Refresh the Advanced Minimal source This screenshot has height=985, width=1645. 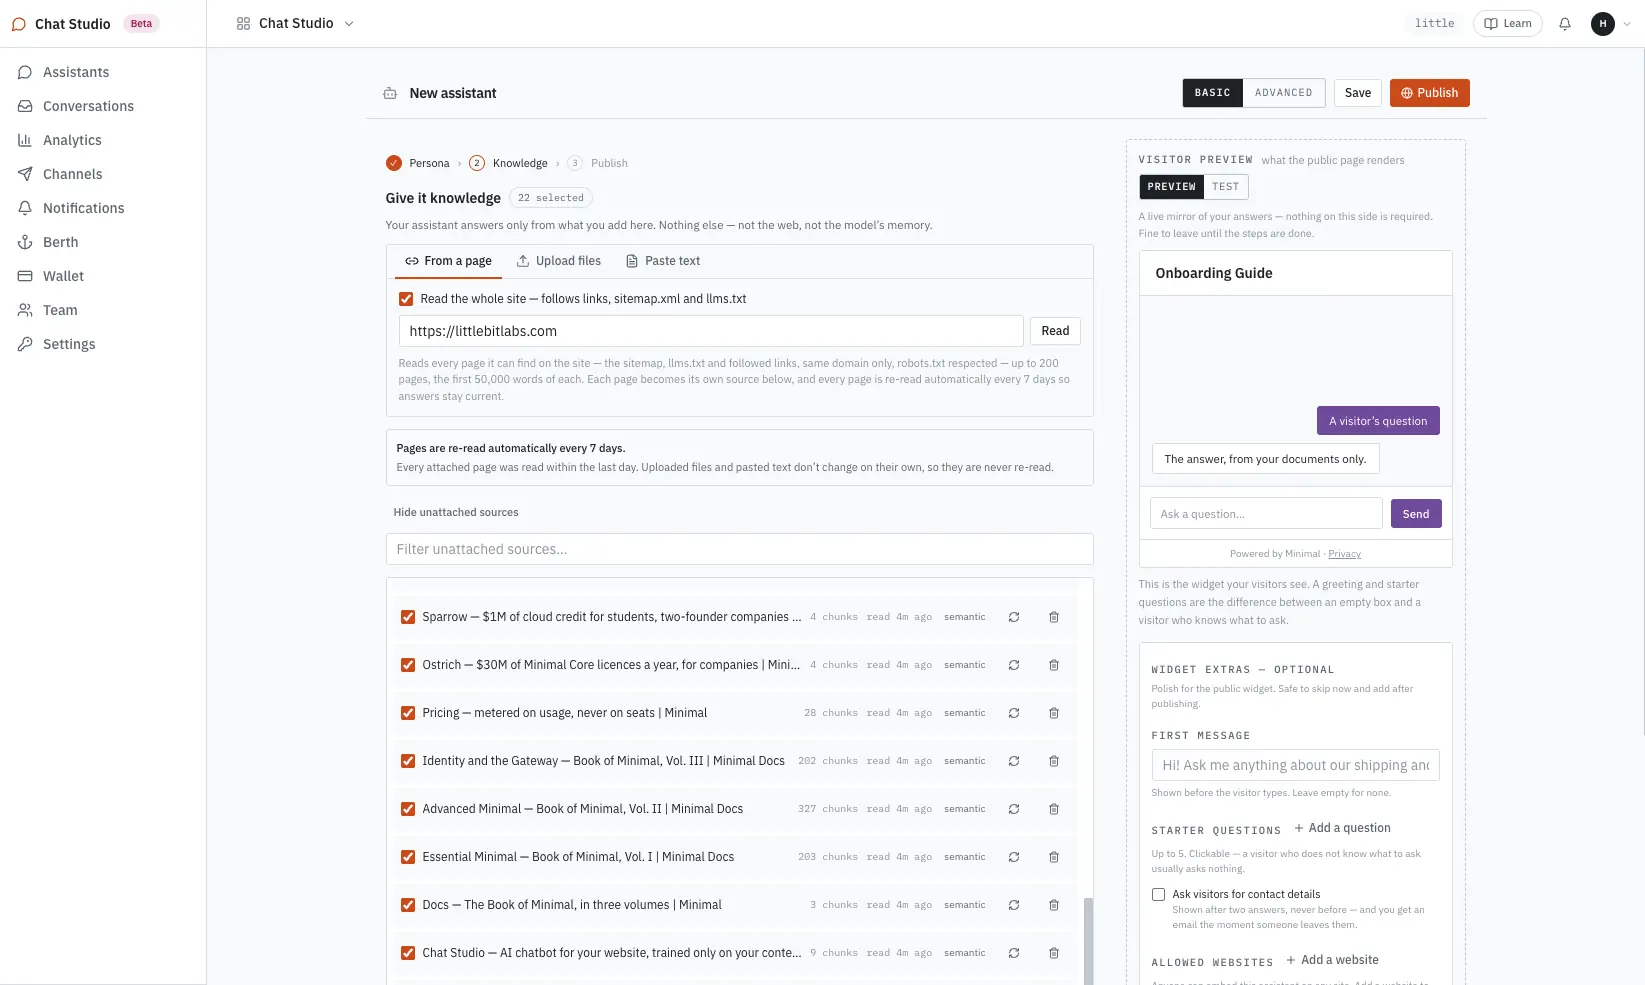coord(1014,809)
